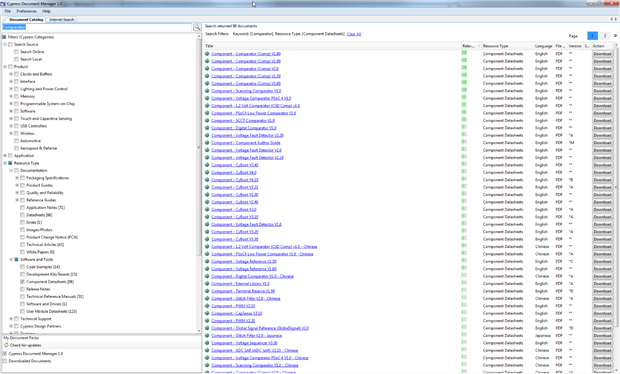Click the green Check for updates refresh icon
620x374 pixels.
pyautogui.click(x=6, y=345)
